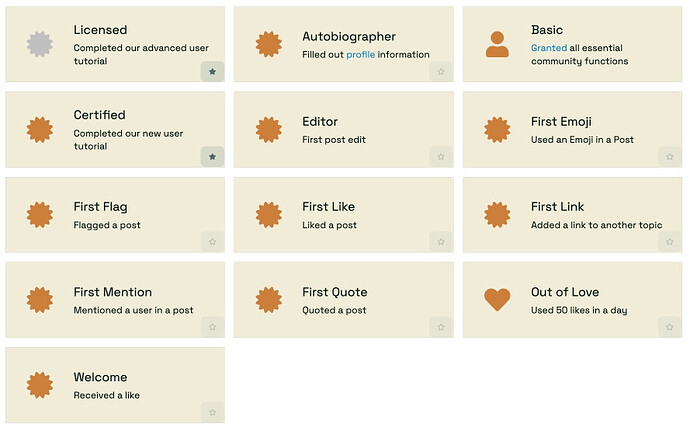Open the Editor badge title
This screenshot has height=431, width=690.
[320, 122]
